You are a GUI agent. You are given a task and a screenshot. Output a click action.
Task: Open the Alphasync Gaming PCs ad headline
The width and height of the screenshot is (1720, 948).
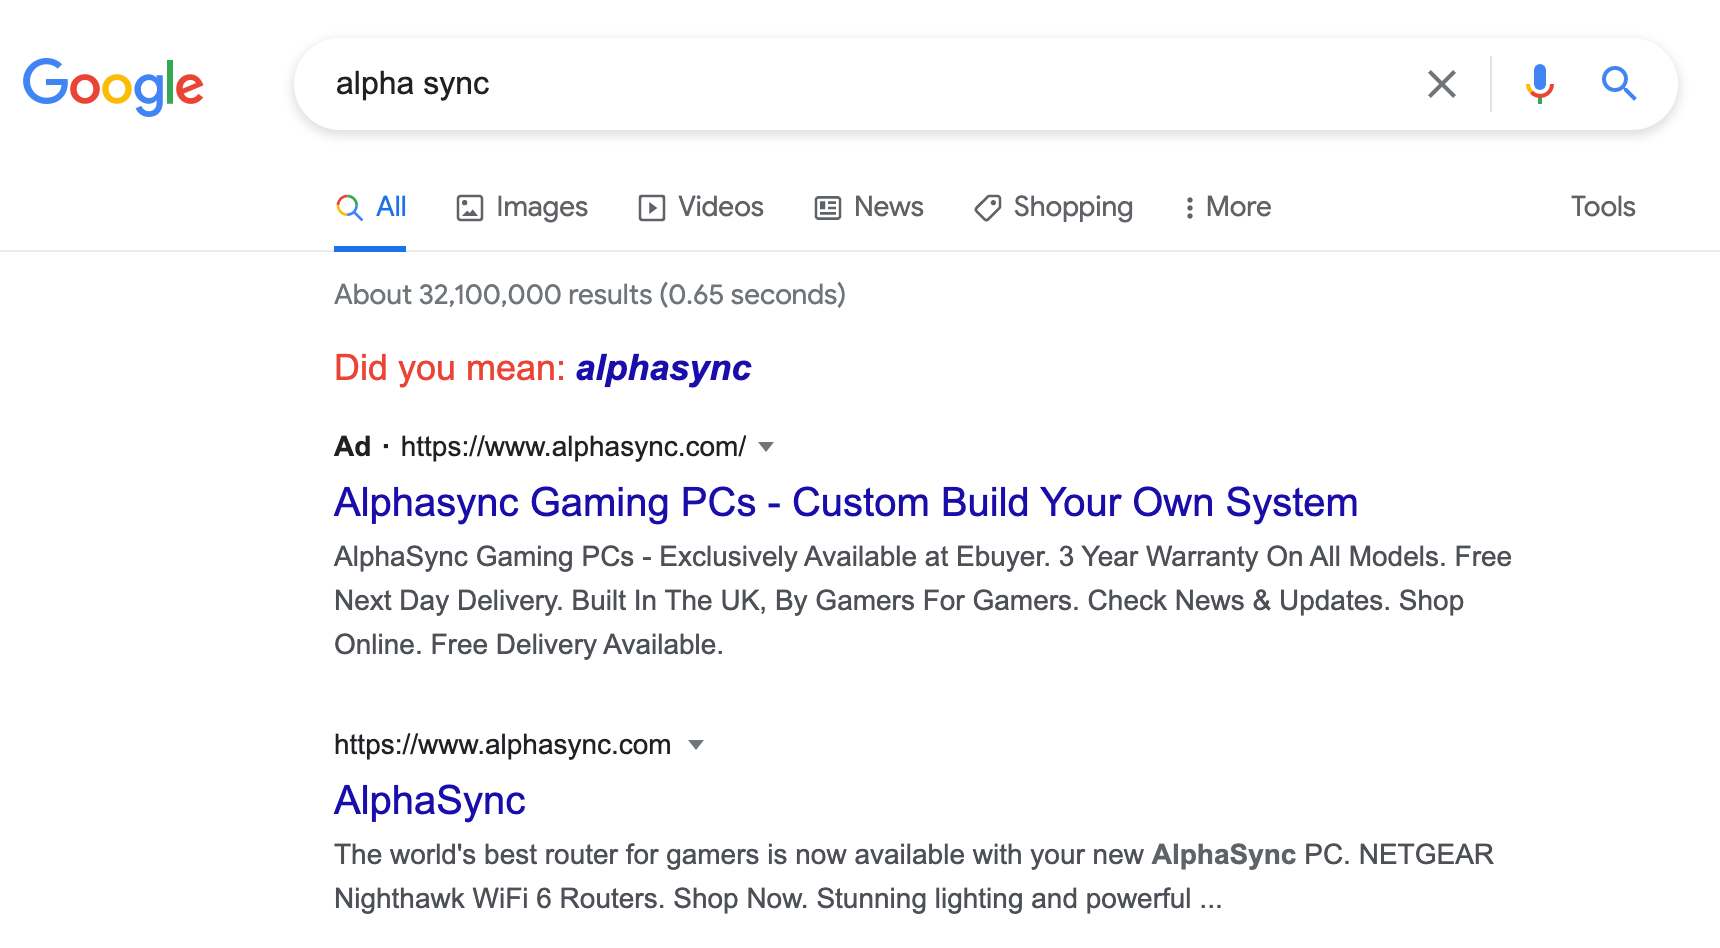tap(845, 502)
